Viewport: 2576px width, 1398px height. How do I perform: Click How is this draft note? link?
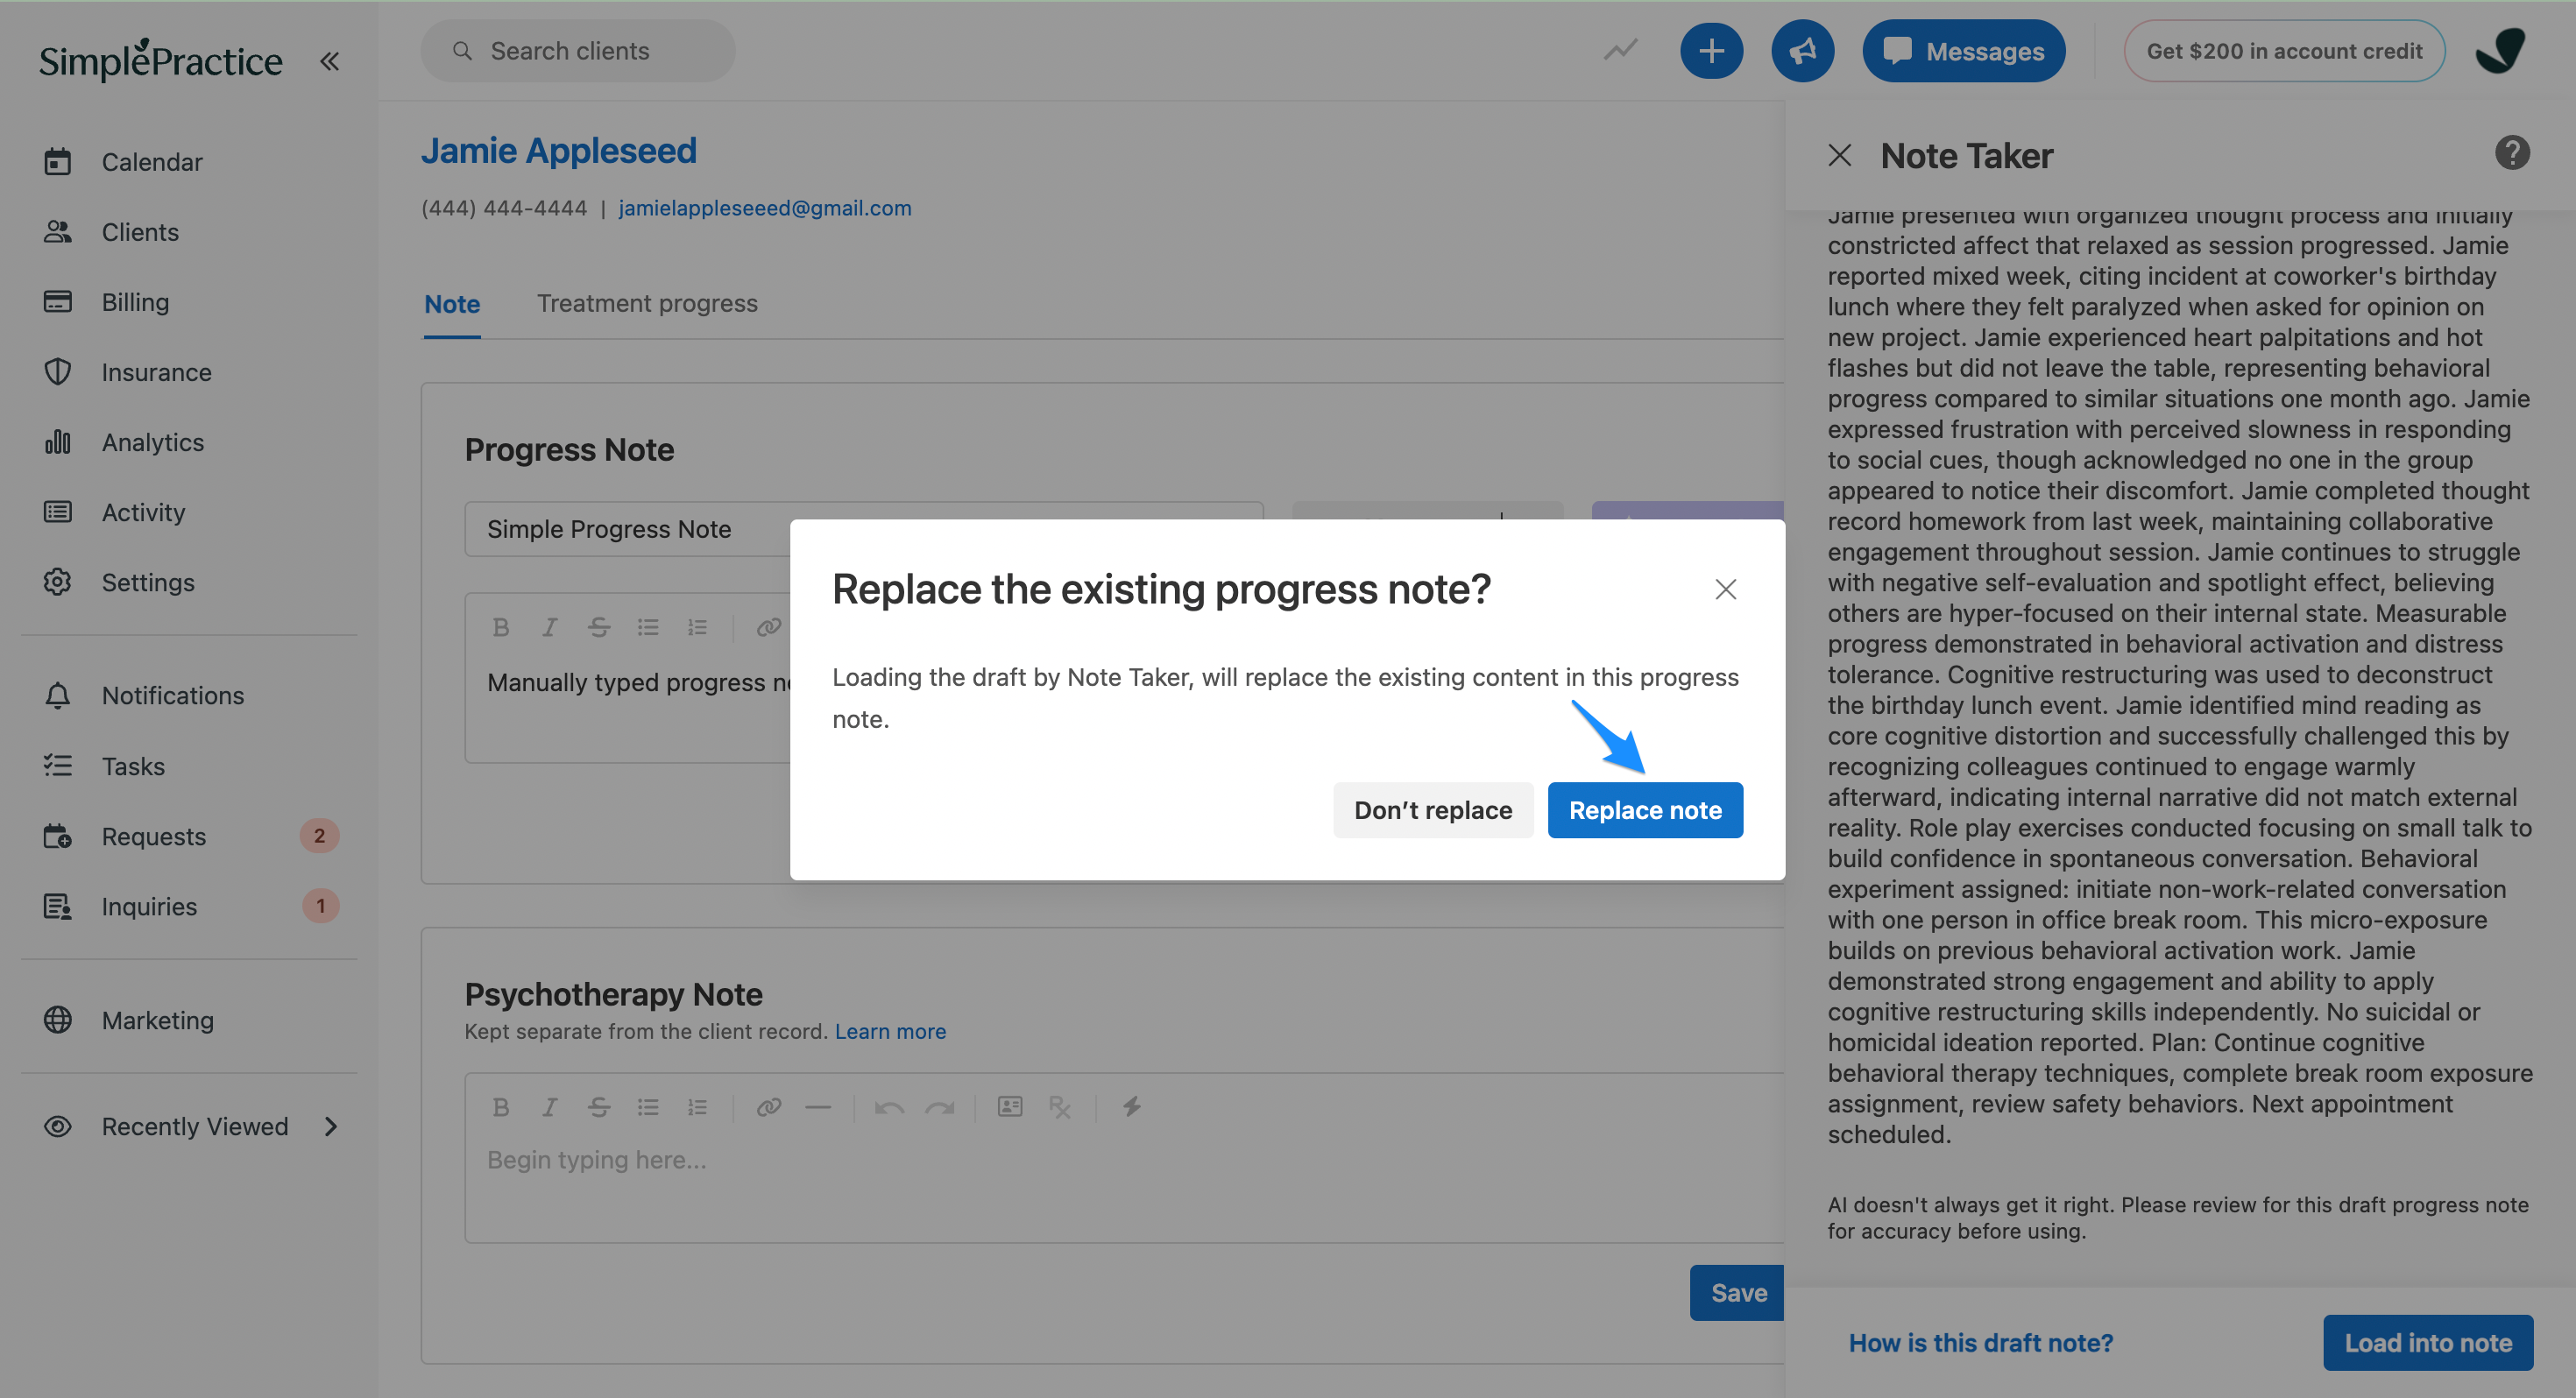pos(1980,1342)
